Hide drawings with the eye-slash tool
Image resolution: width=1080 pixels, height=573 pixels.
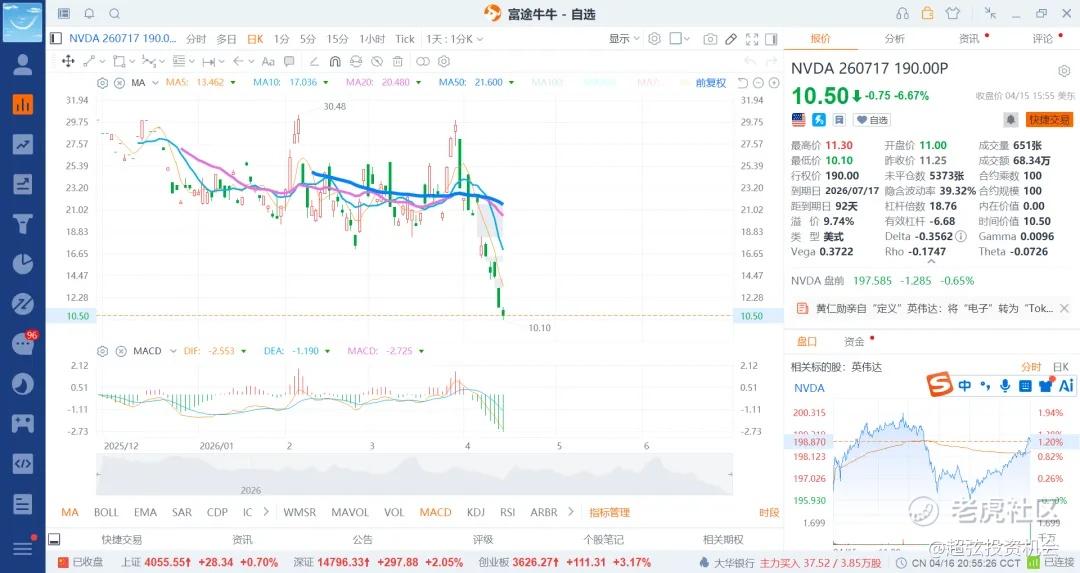point(377,61)
